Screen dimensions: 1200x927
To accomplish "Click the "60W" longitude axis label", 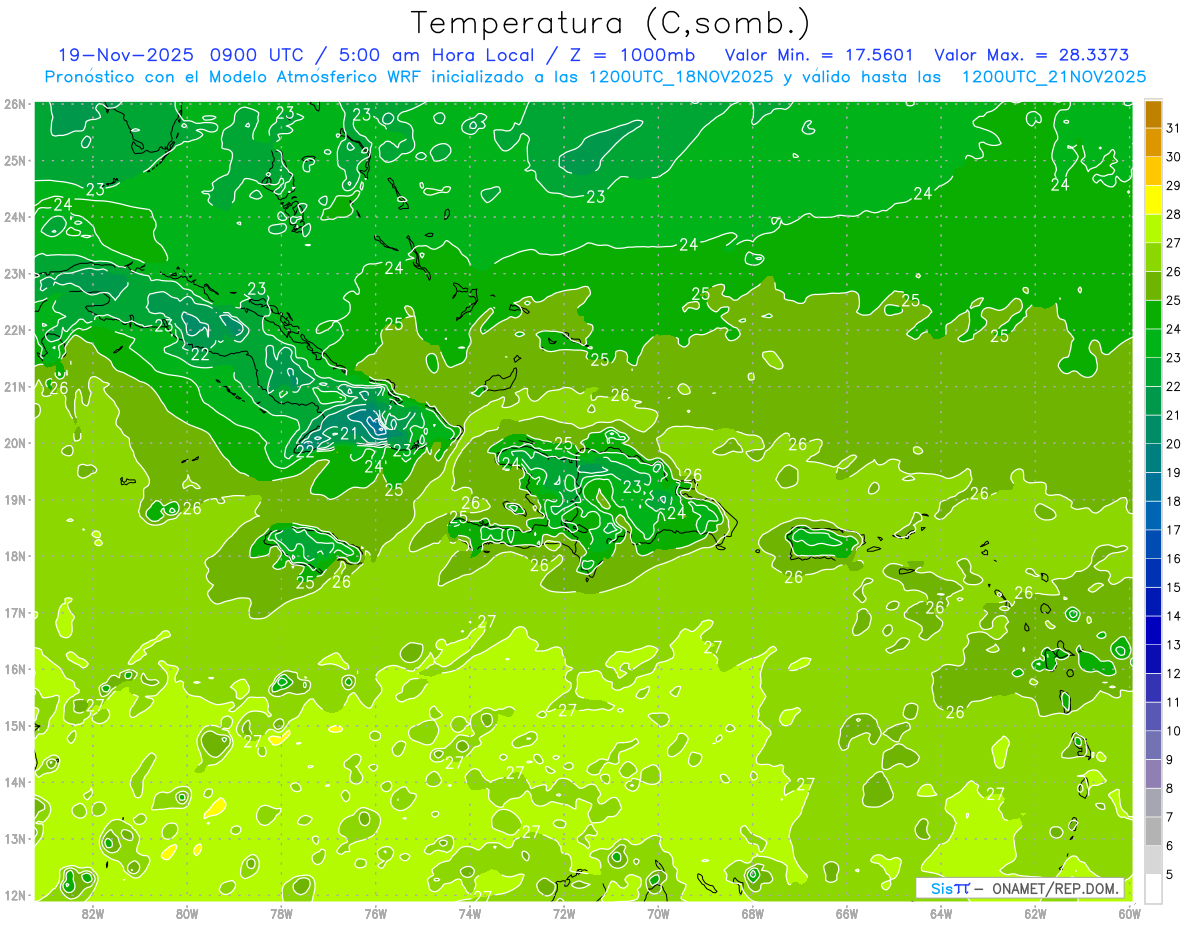I will point(1129,914).
